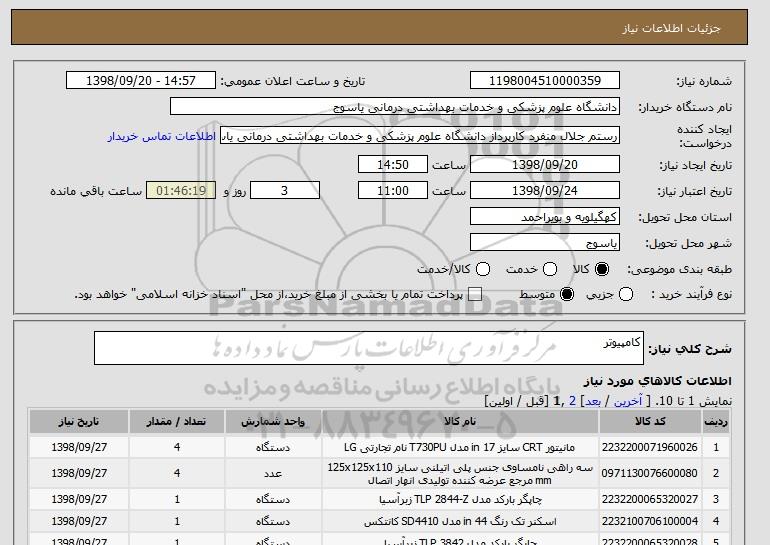This screenshot has width=770, height=545.
Task: Open the اطلاعات تماس خریدار link
Action: [162, 136]
